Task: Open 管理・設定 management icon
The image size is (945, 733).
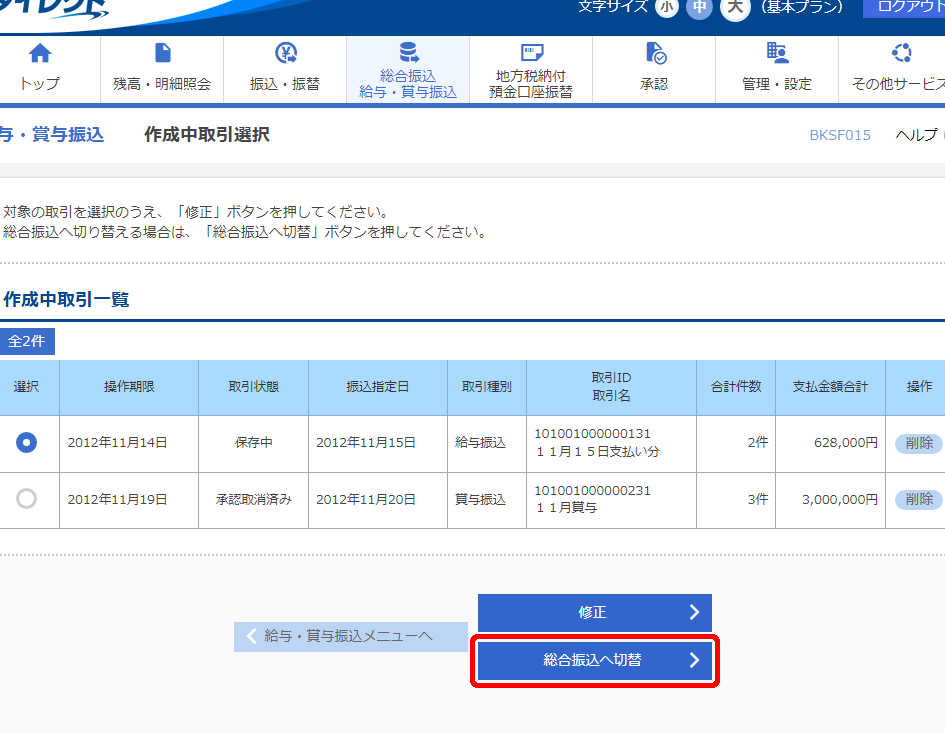Action: (x=777, y=54)
